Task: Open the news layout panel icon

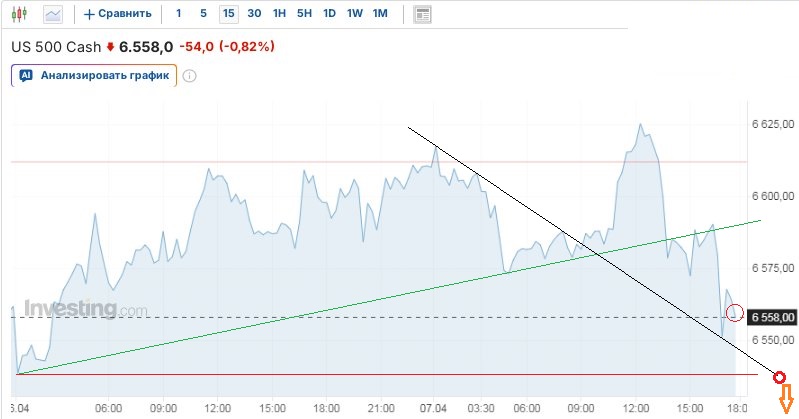Action: pos(422,14)
